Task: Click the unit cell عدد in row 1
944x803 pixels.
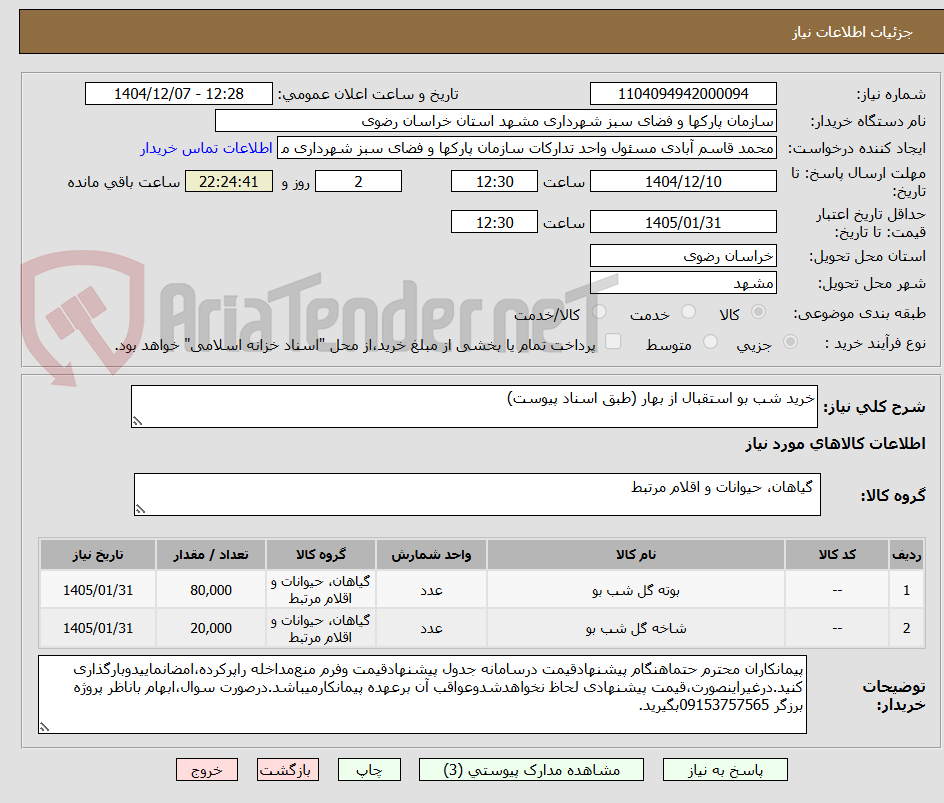Action: pyautogui.click(x=432, y=591)
